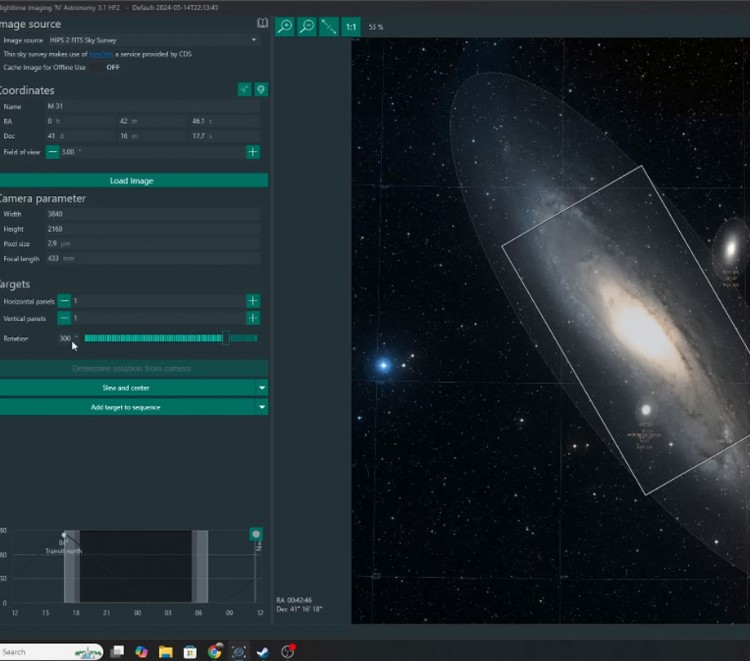Decrease the vertical panels count

pyautogui.click(x=64, y=318)
